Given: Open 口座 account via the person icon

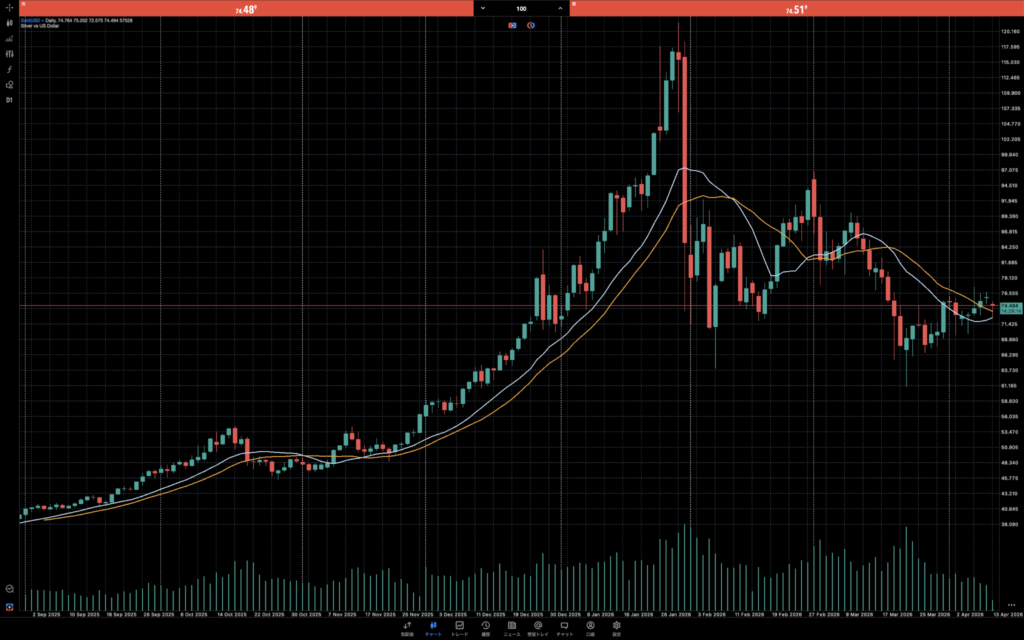Looking at the screenshot, I should (x=592, y=628).
